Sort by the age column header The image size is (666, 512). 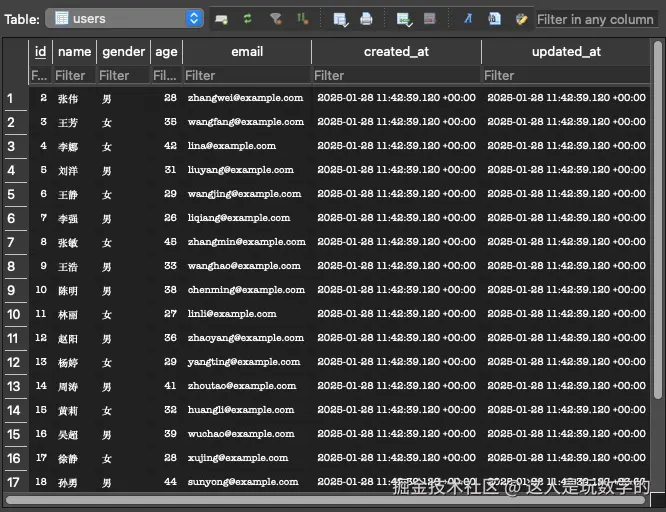[x=166, y=52]
